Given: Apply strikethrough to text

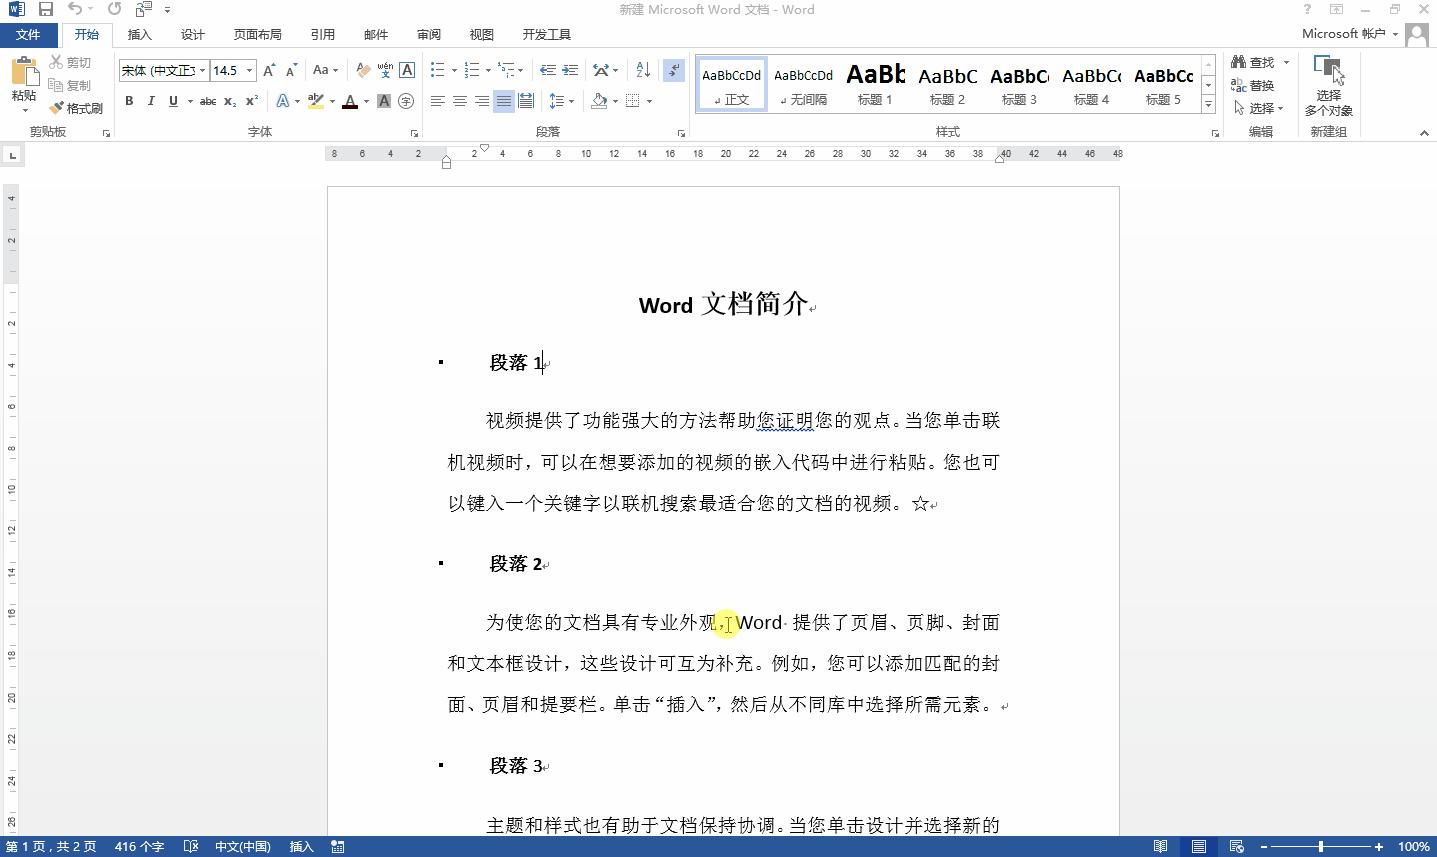Looking at the screenshot, I should click(x=208, y=100).
